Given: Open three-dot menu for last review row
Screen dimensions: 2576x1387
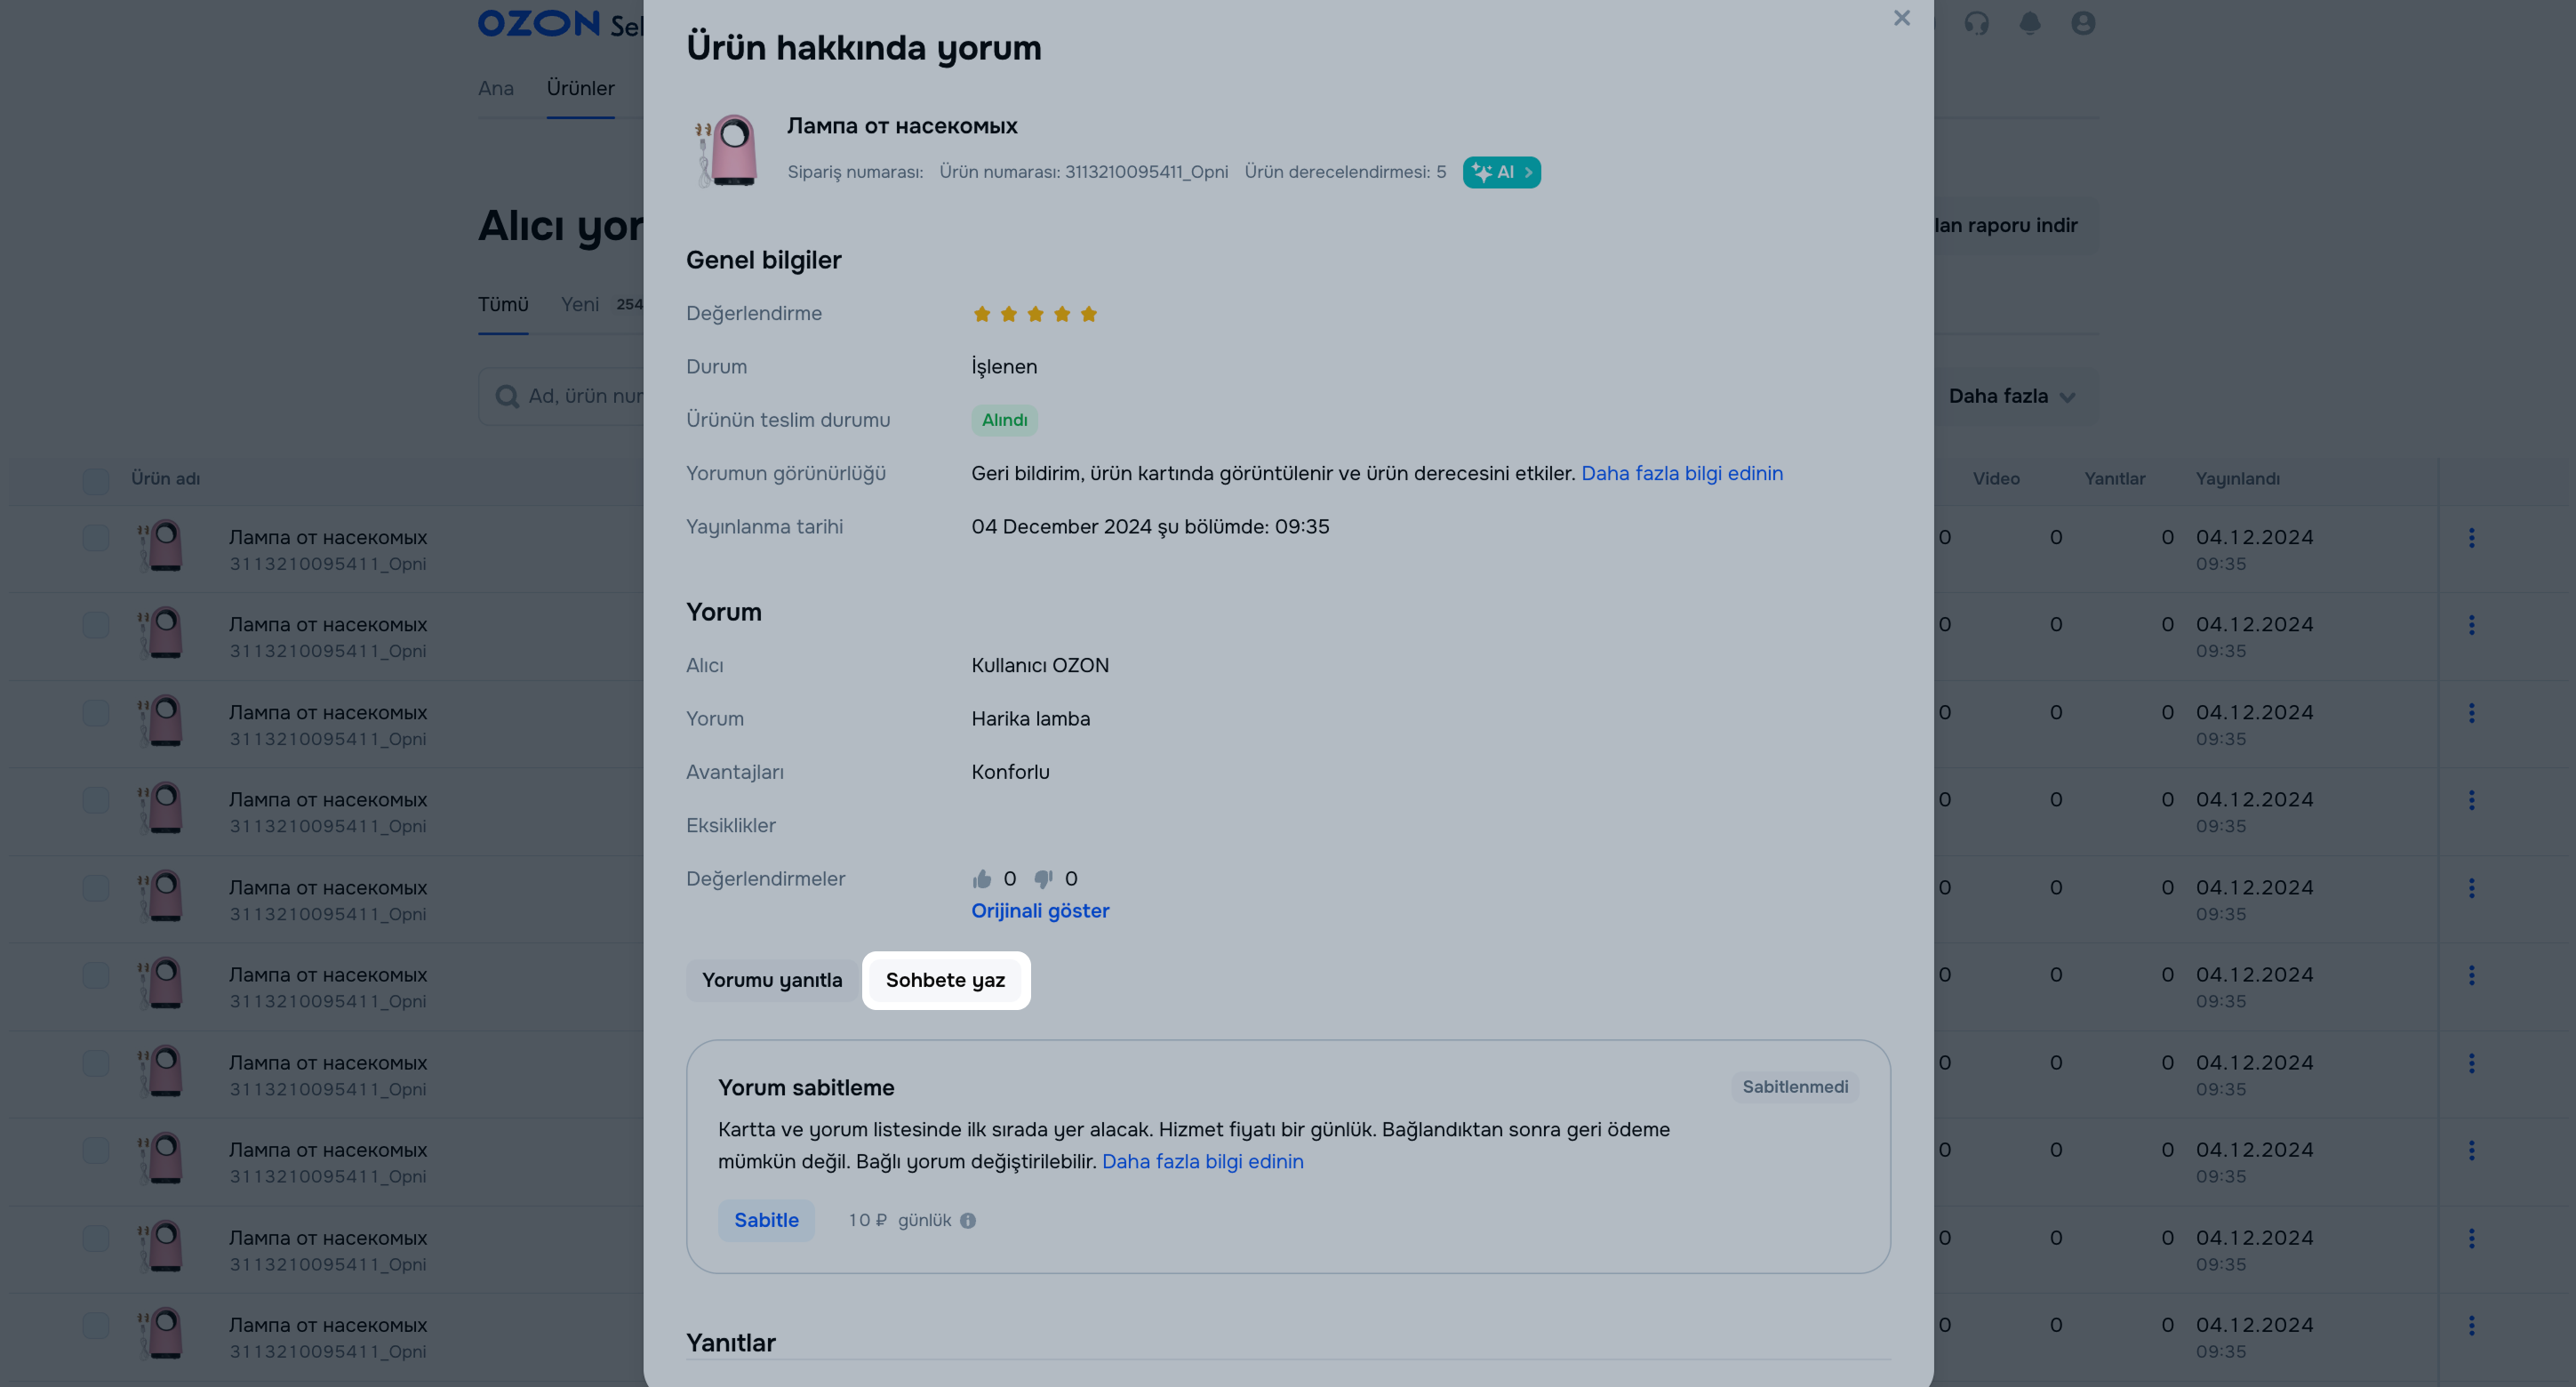Looking at the screenshot, I should pos(2471,1325).
